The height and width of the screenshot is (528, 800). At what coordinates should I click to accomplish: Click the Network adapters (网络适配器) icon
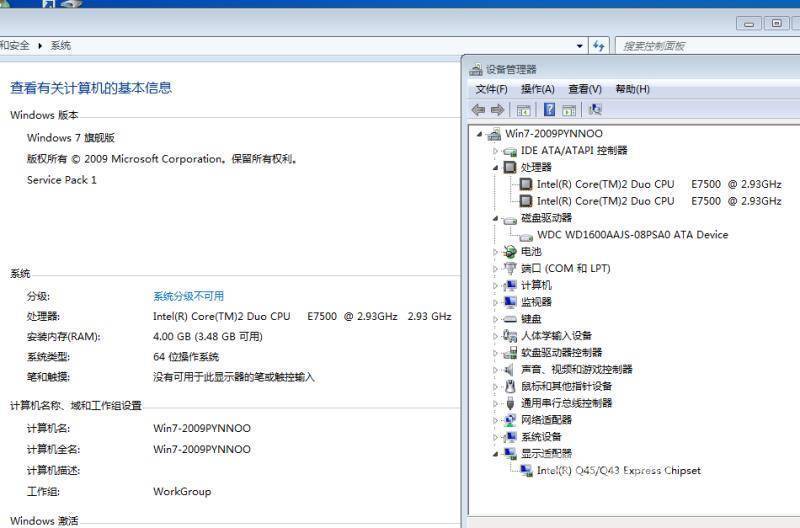510,420
